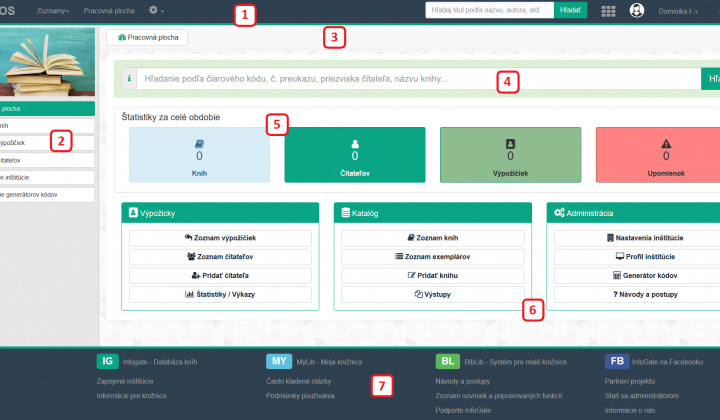Open the blue Kníh statistics tile
Image resolution: width=720 pixels, height=420 pixels.
[x=199, y=154]
